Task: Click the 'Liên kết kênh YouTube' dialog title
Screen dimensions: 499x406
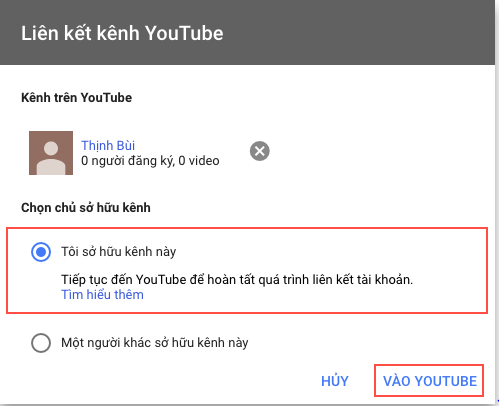Action: tap(122, 33)
